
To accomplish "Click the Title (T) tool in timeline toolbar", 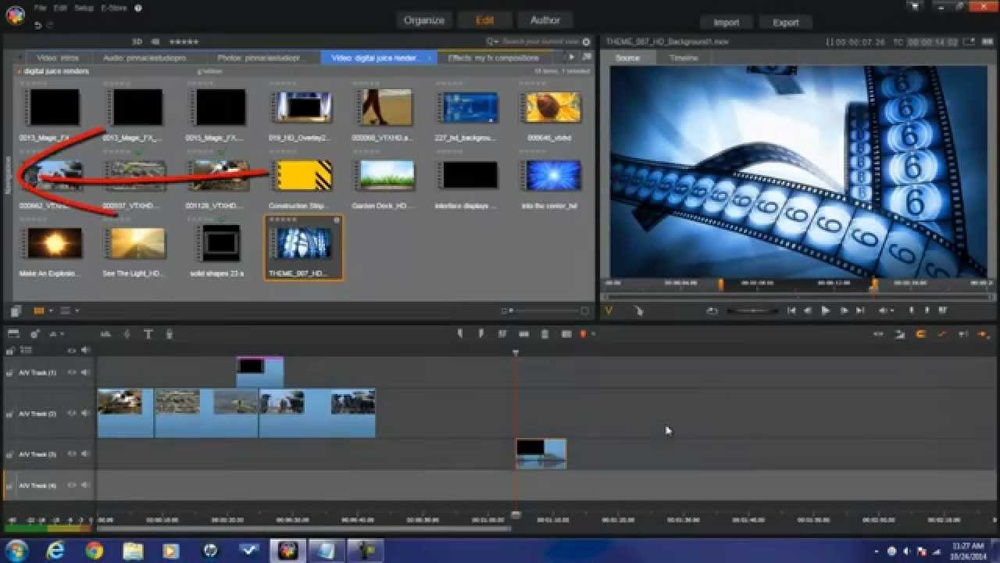I will (x=147, y=334).
